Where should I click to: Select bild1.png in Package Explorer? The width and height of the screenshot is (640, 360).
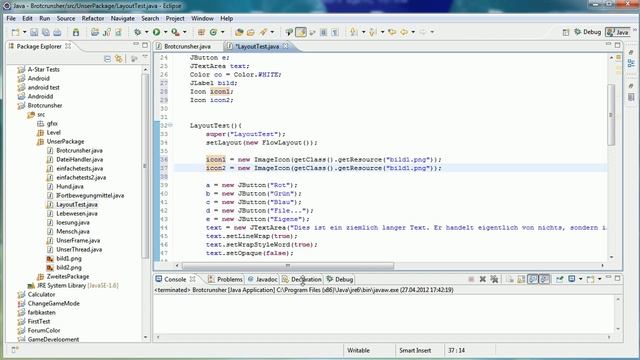click(69, 258)
